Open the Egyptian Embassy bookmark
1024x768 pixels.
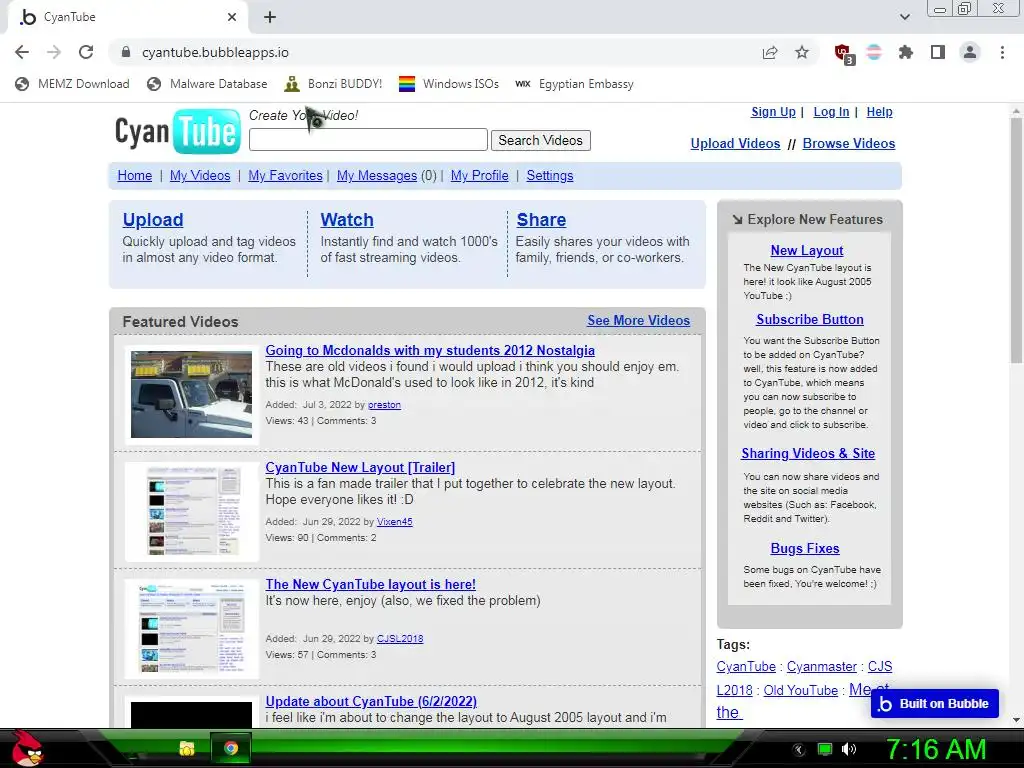(x=575, y=84)
